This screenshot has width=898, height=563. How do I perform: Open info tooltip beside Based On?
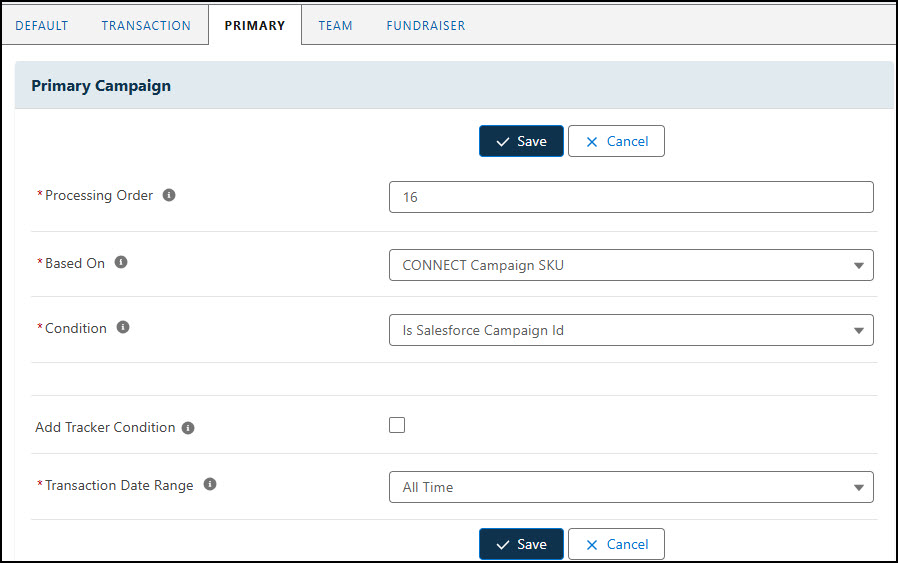[x=121, y=262]
